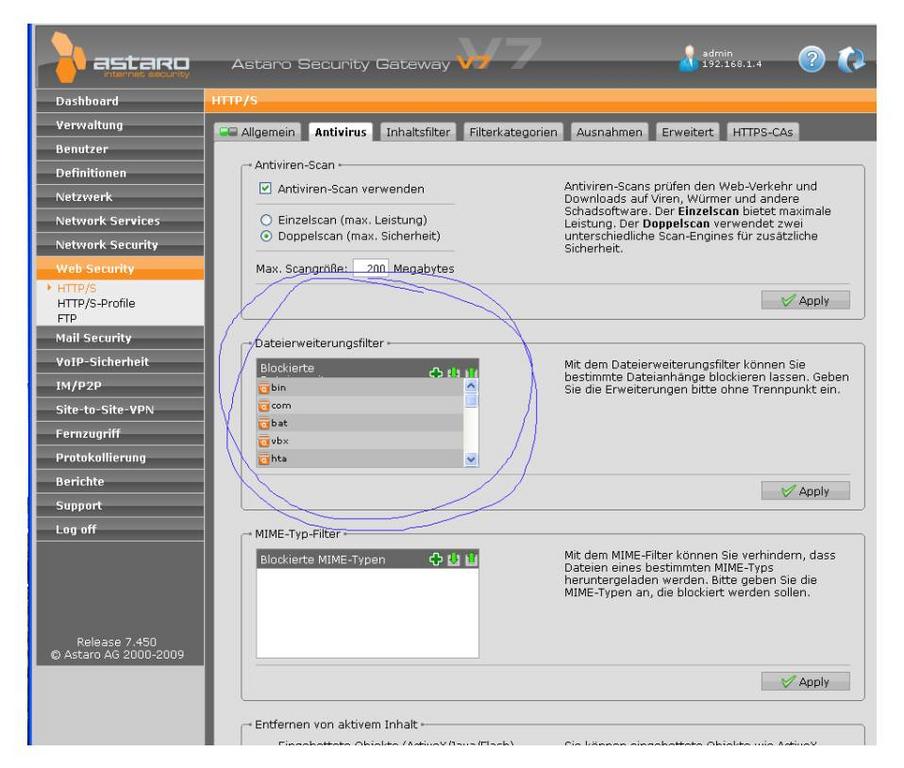
Task: Click inside the empty Blockierte MIME-Typen list
Action: click(x=367, y=612)
